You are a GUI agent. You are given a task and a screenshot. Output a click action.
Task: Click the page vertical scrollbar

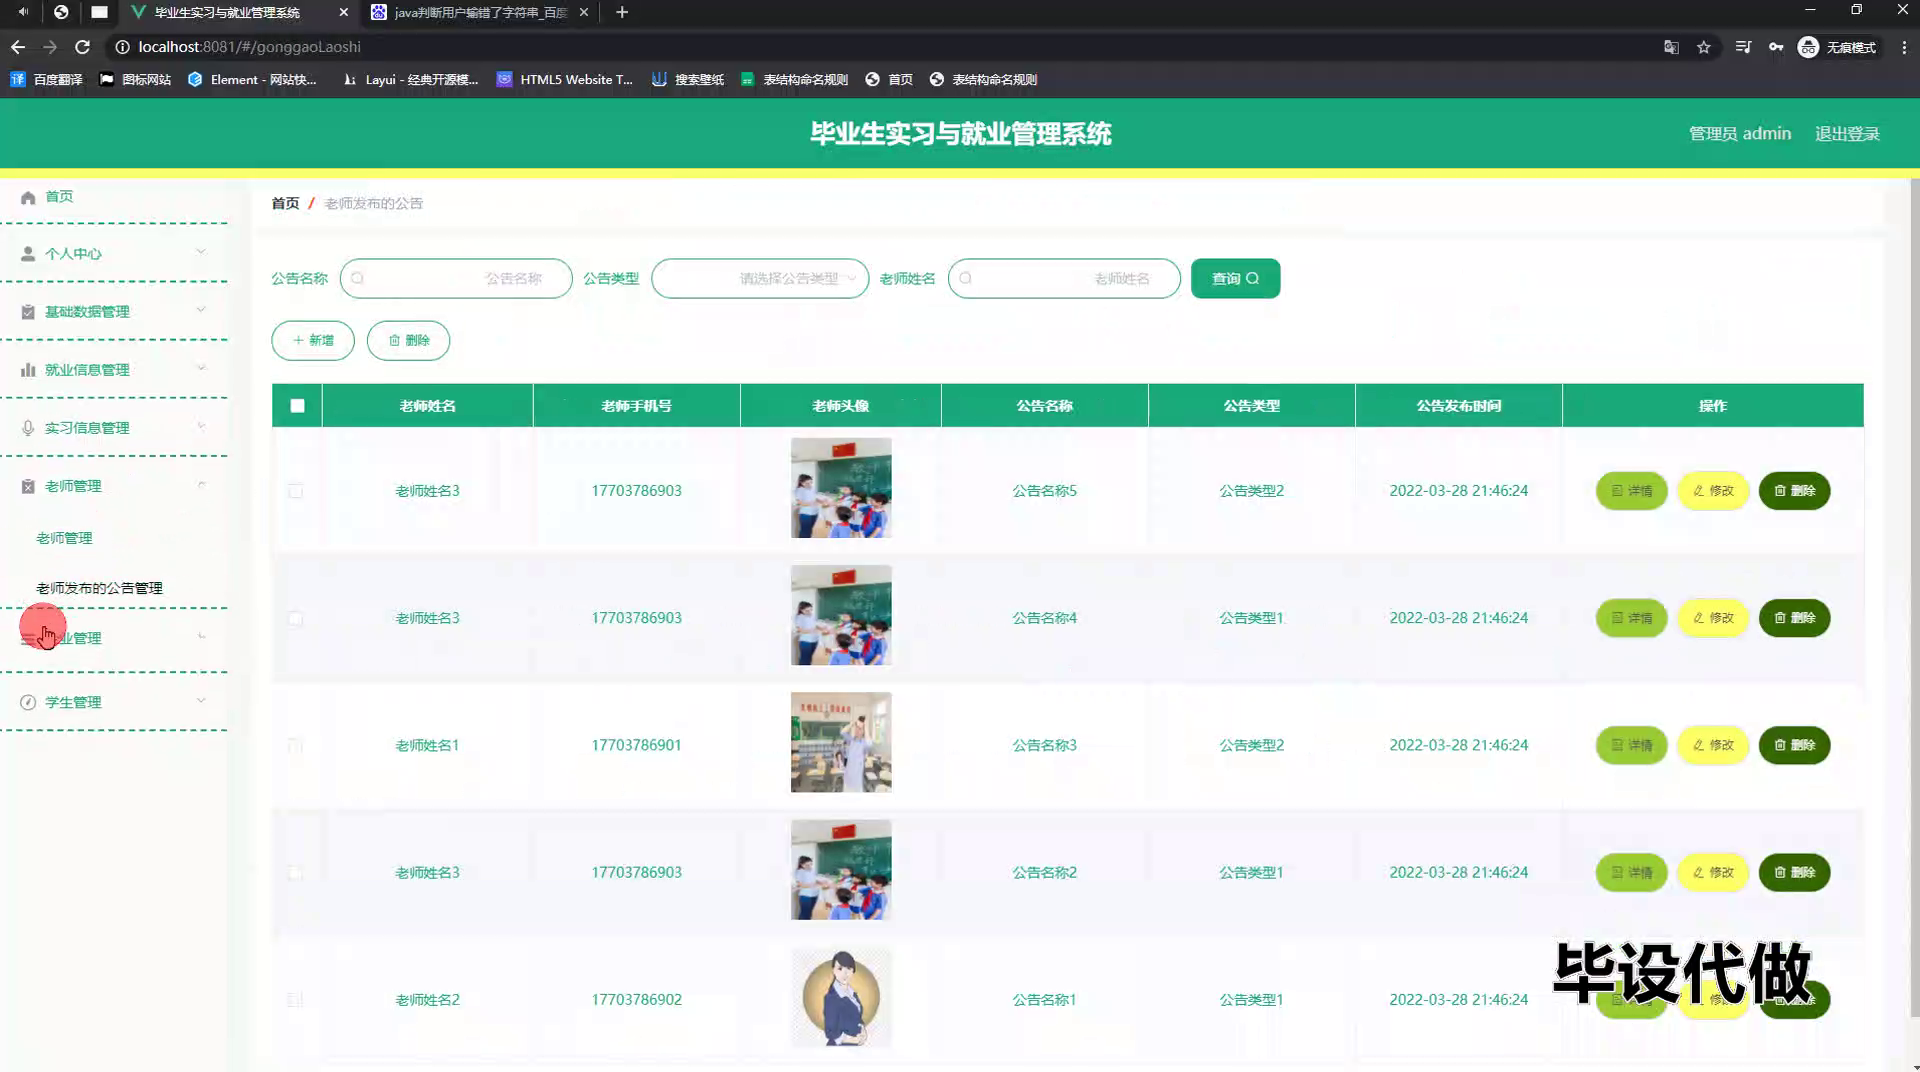point(1914,600)
